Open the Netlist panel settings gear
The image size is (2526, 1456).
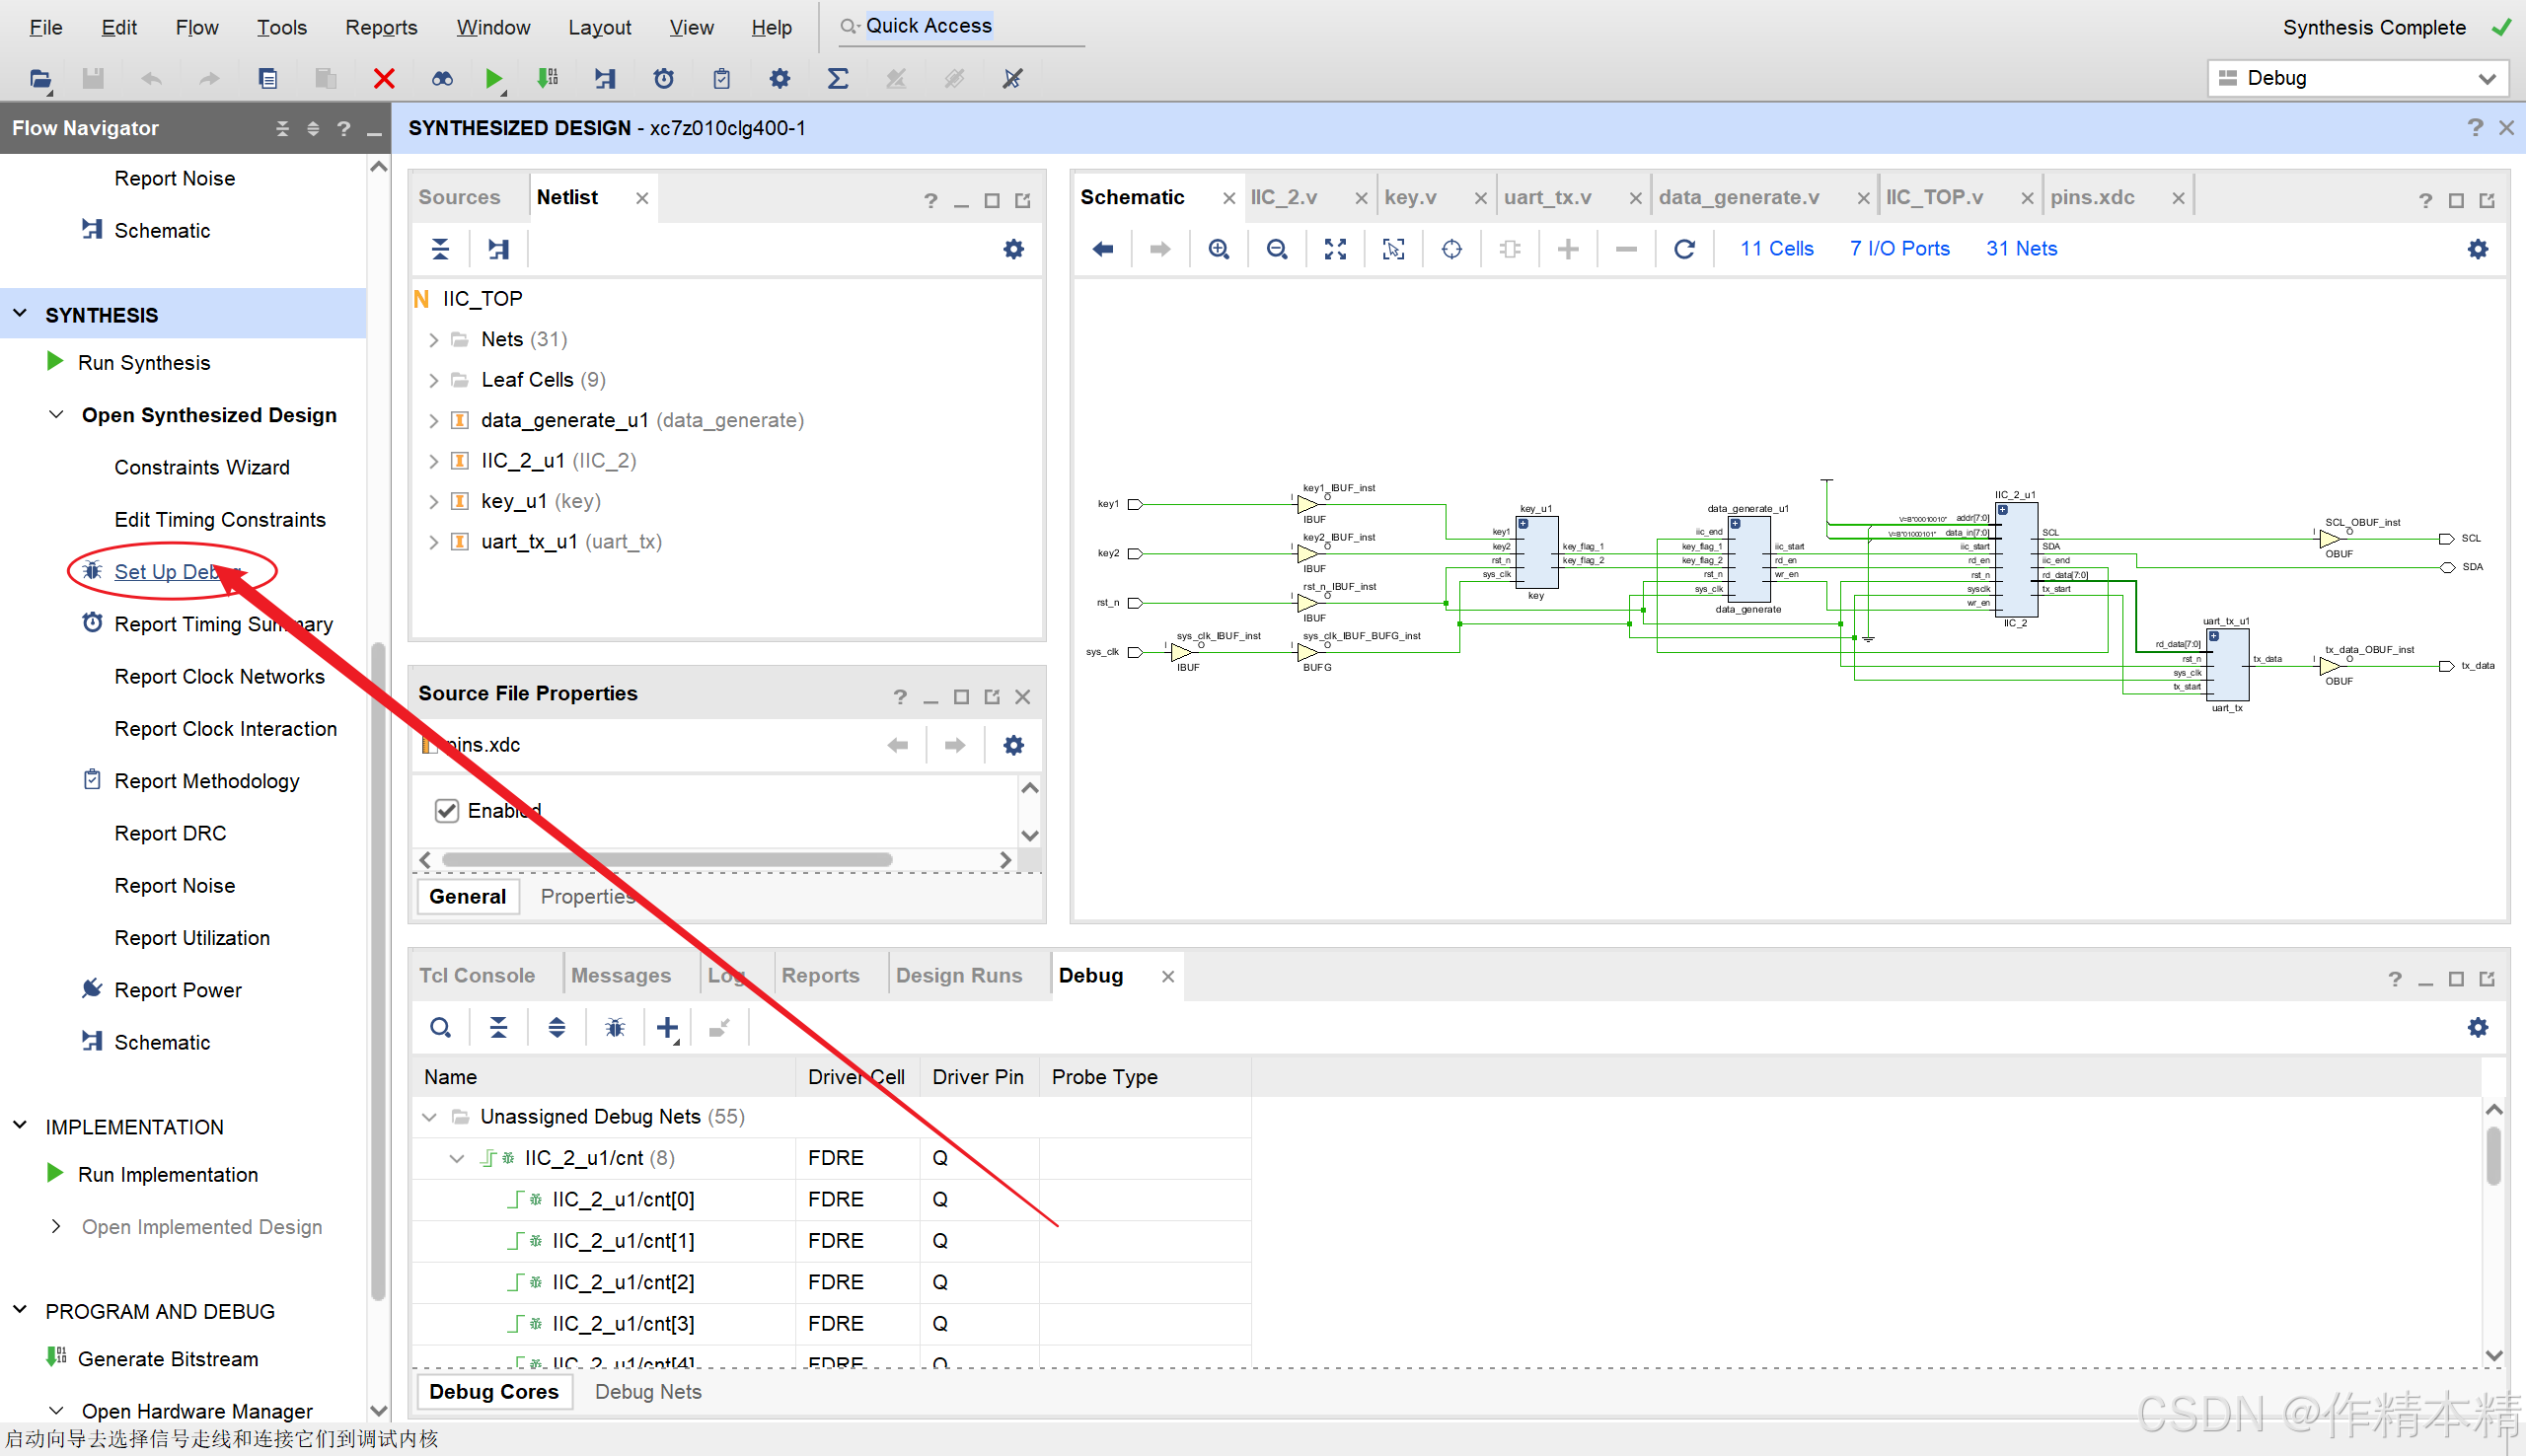1013,249
